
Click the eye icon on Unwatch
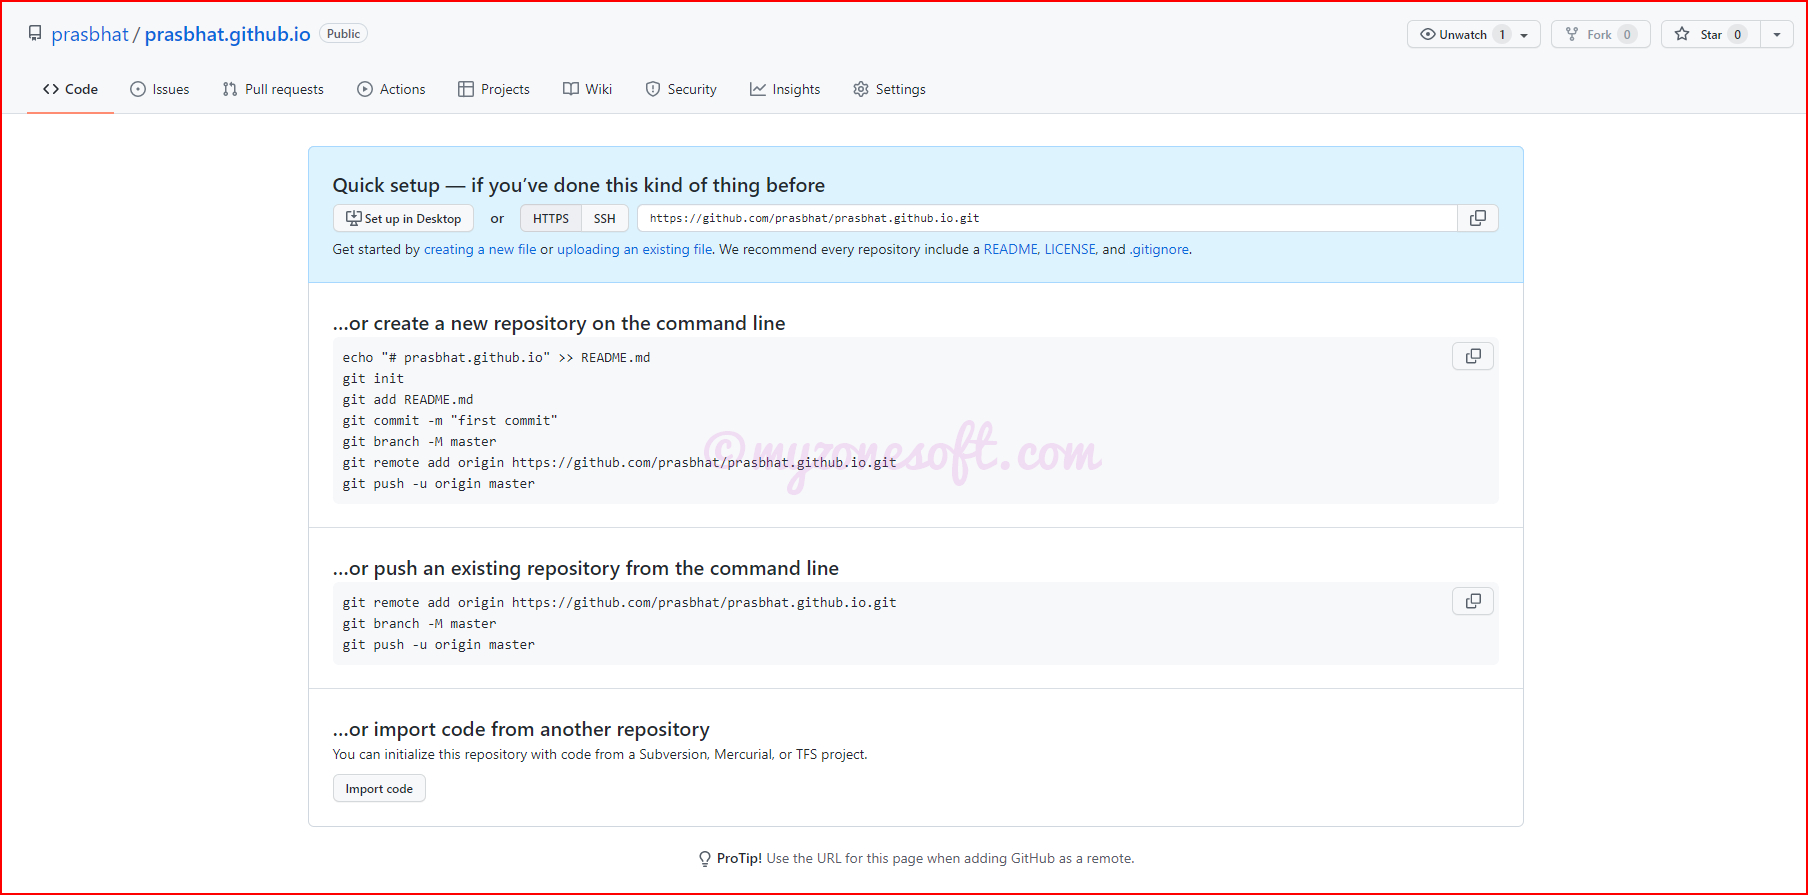pyautogui.click(x=1427, y=34)
